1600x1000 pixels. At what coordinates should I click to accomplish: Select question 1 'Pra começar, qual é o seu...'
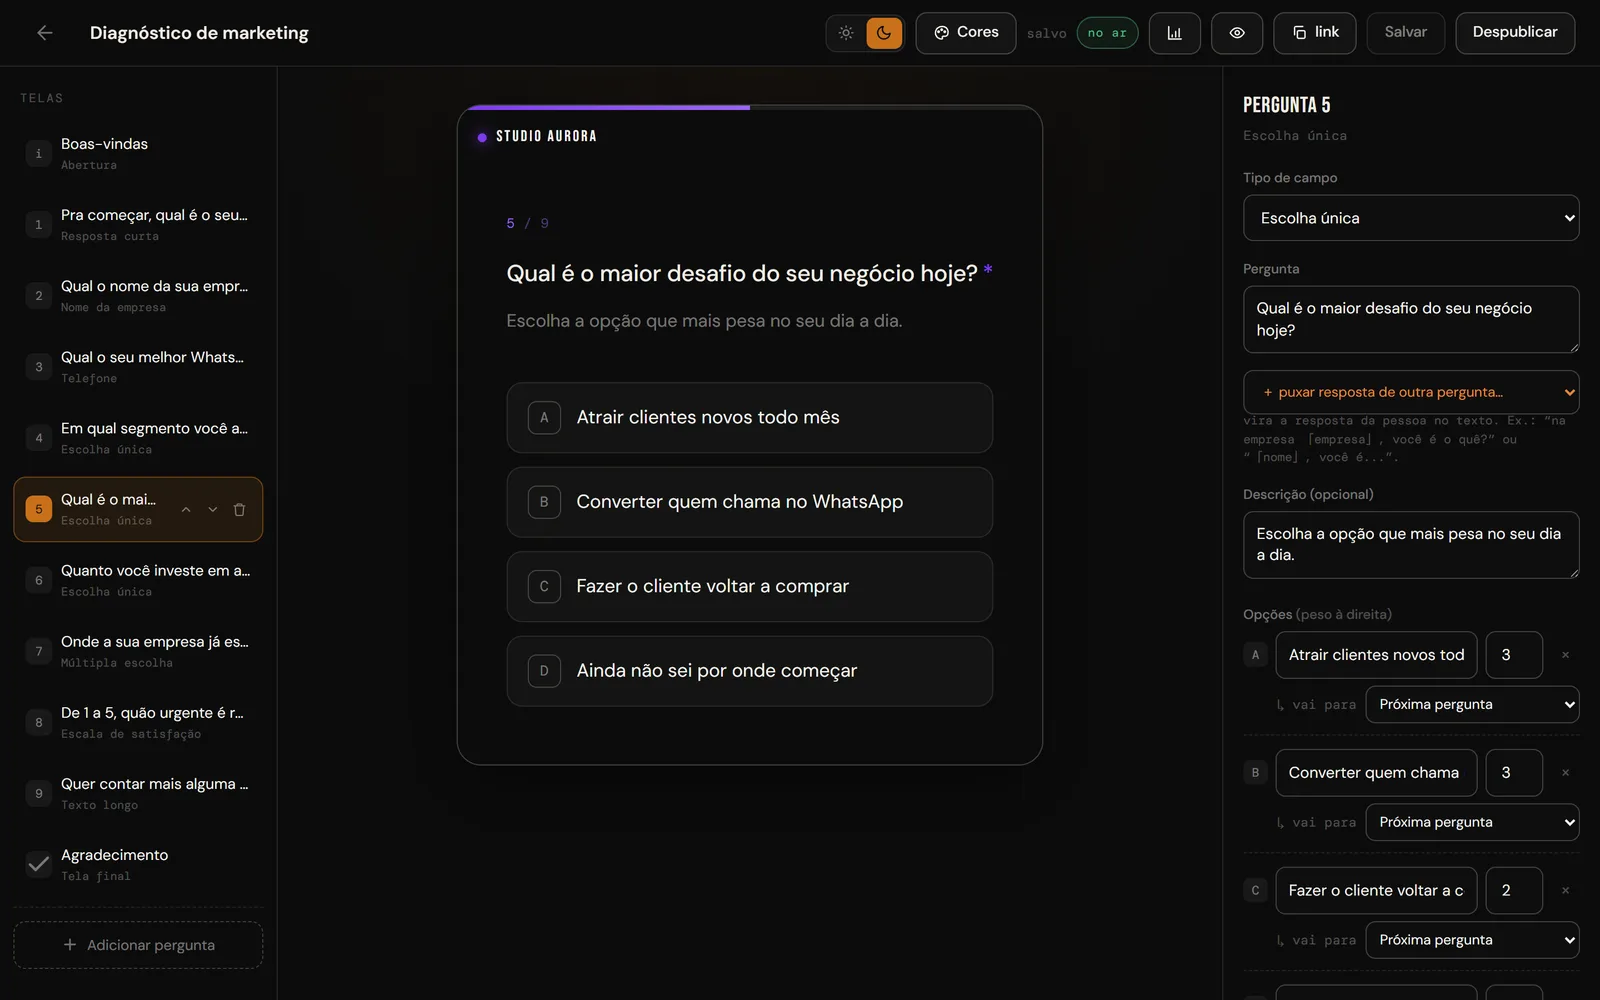click(138, 225)
